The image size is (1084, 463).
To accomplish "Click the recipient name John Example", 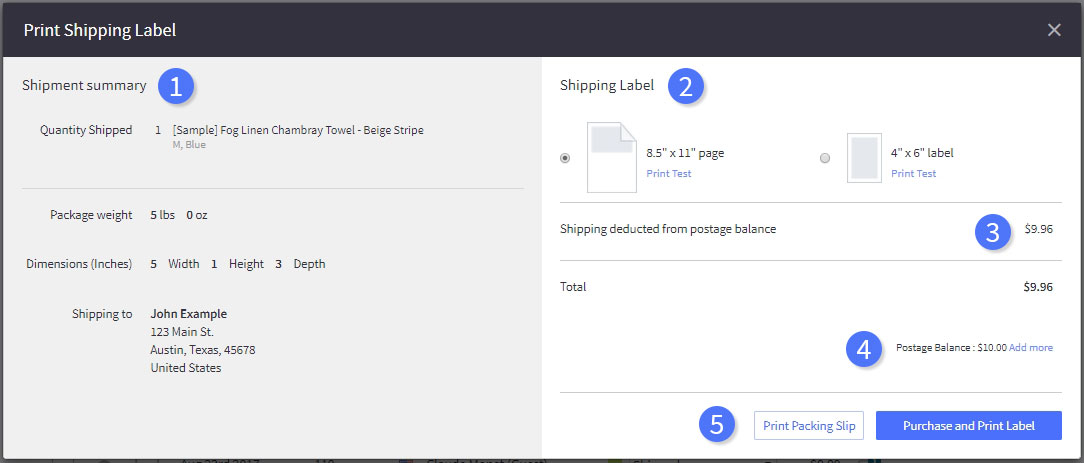I will click(x=189, y=314).
